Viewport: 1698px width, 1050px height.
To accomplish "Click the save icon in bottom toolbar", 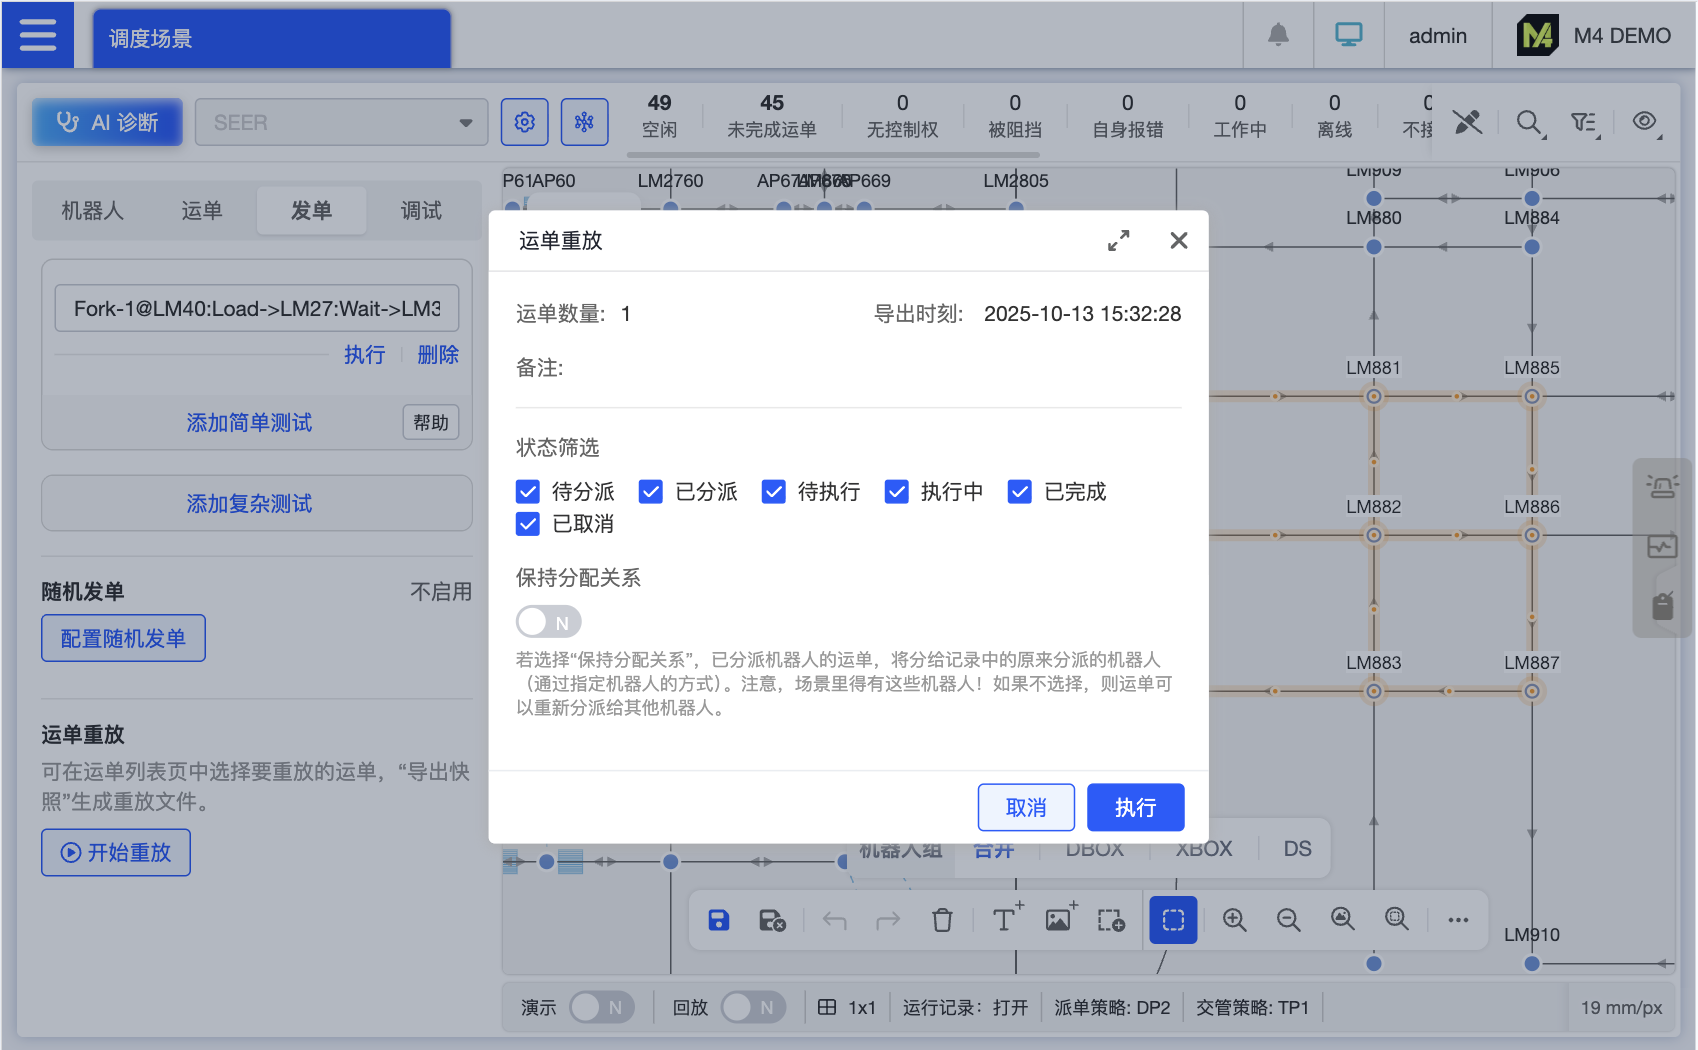I will click(x=719, y=920).
